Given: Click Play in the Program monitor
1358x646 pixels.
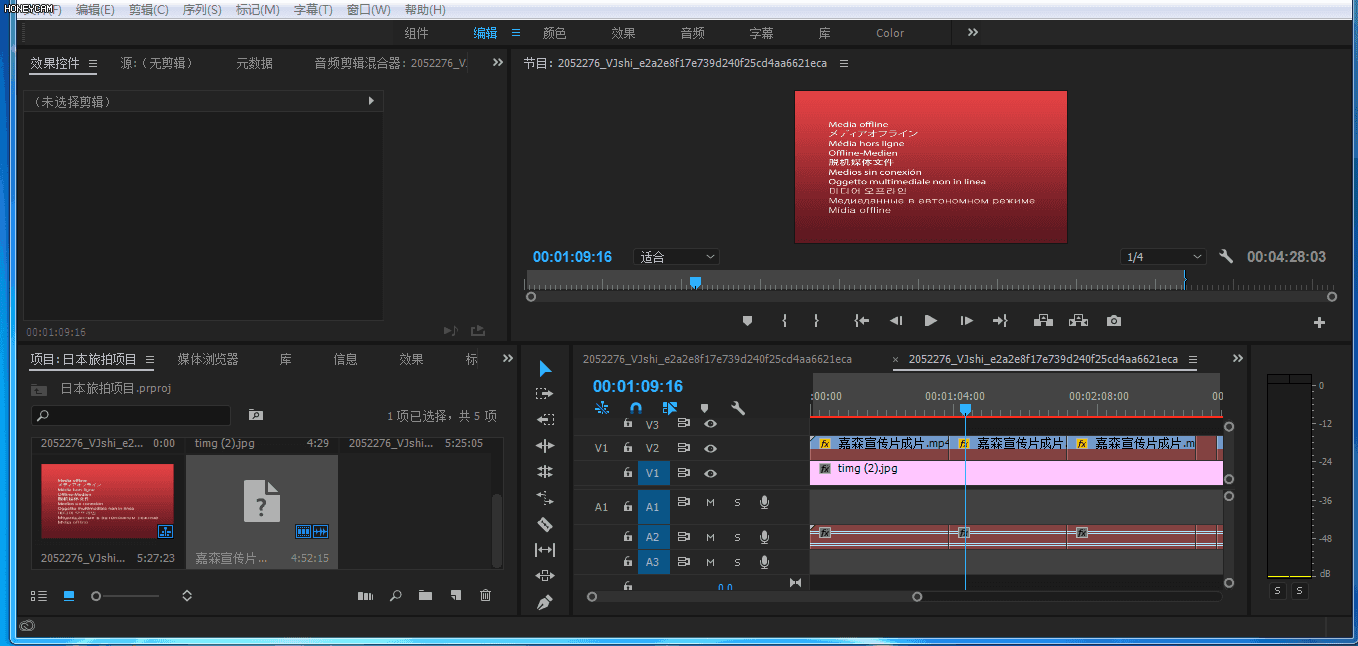Looking at the screenshot, I should 931,321.
